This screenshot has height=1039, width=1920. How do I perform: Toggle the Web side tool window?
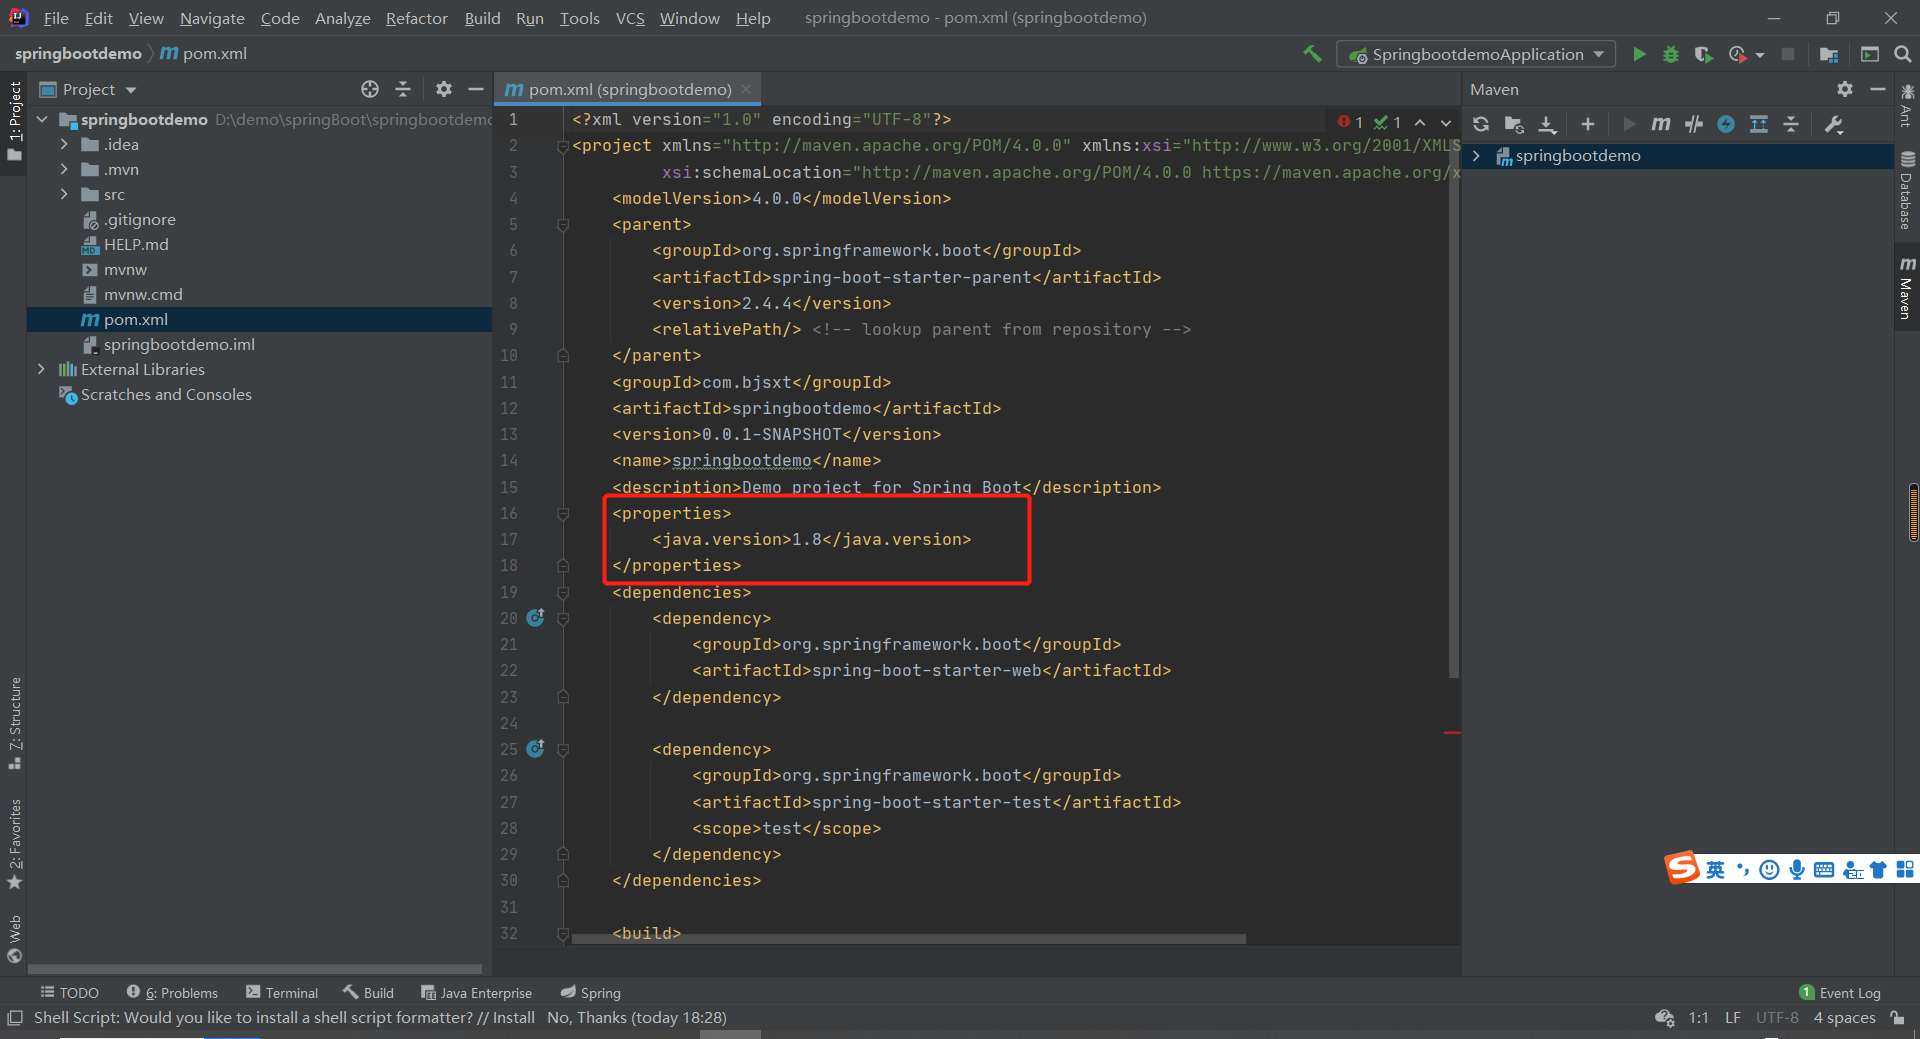coord(14,939)
